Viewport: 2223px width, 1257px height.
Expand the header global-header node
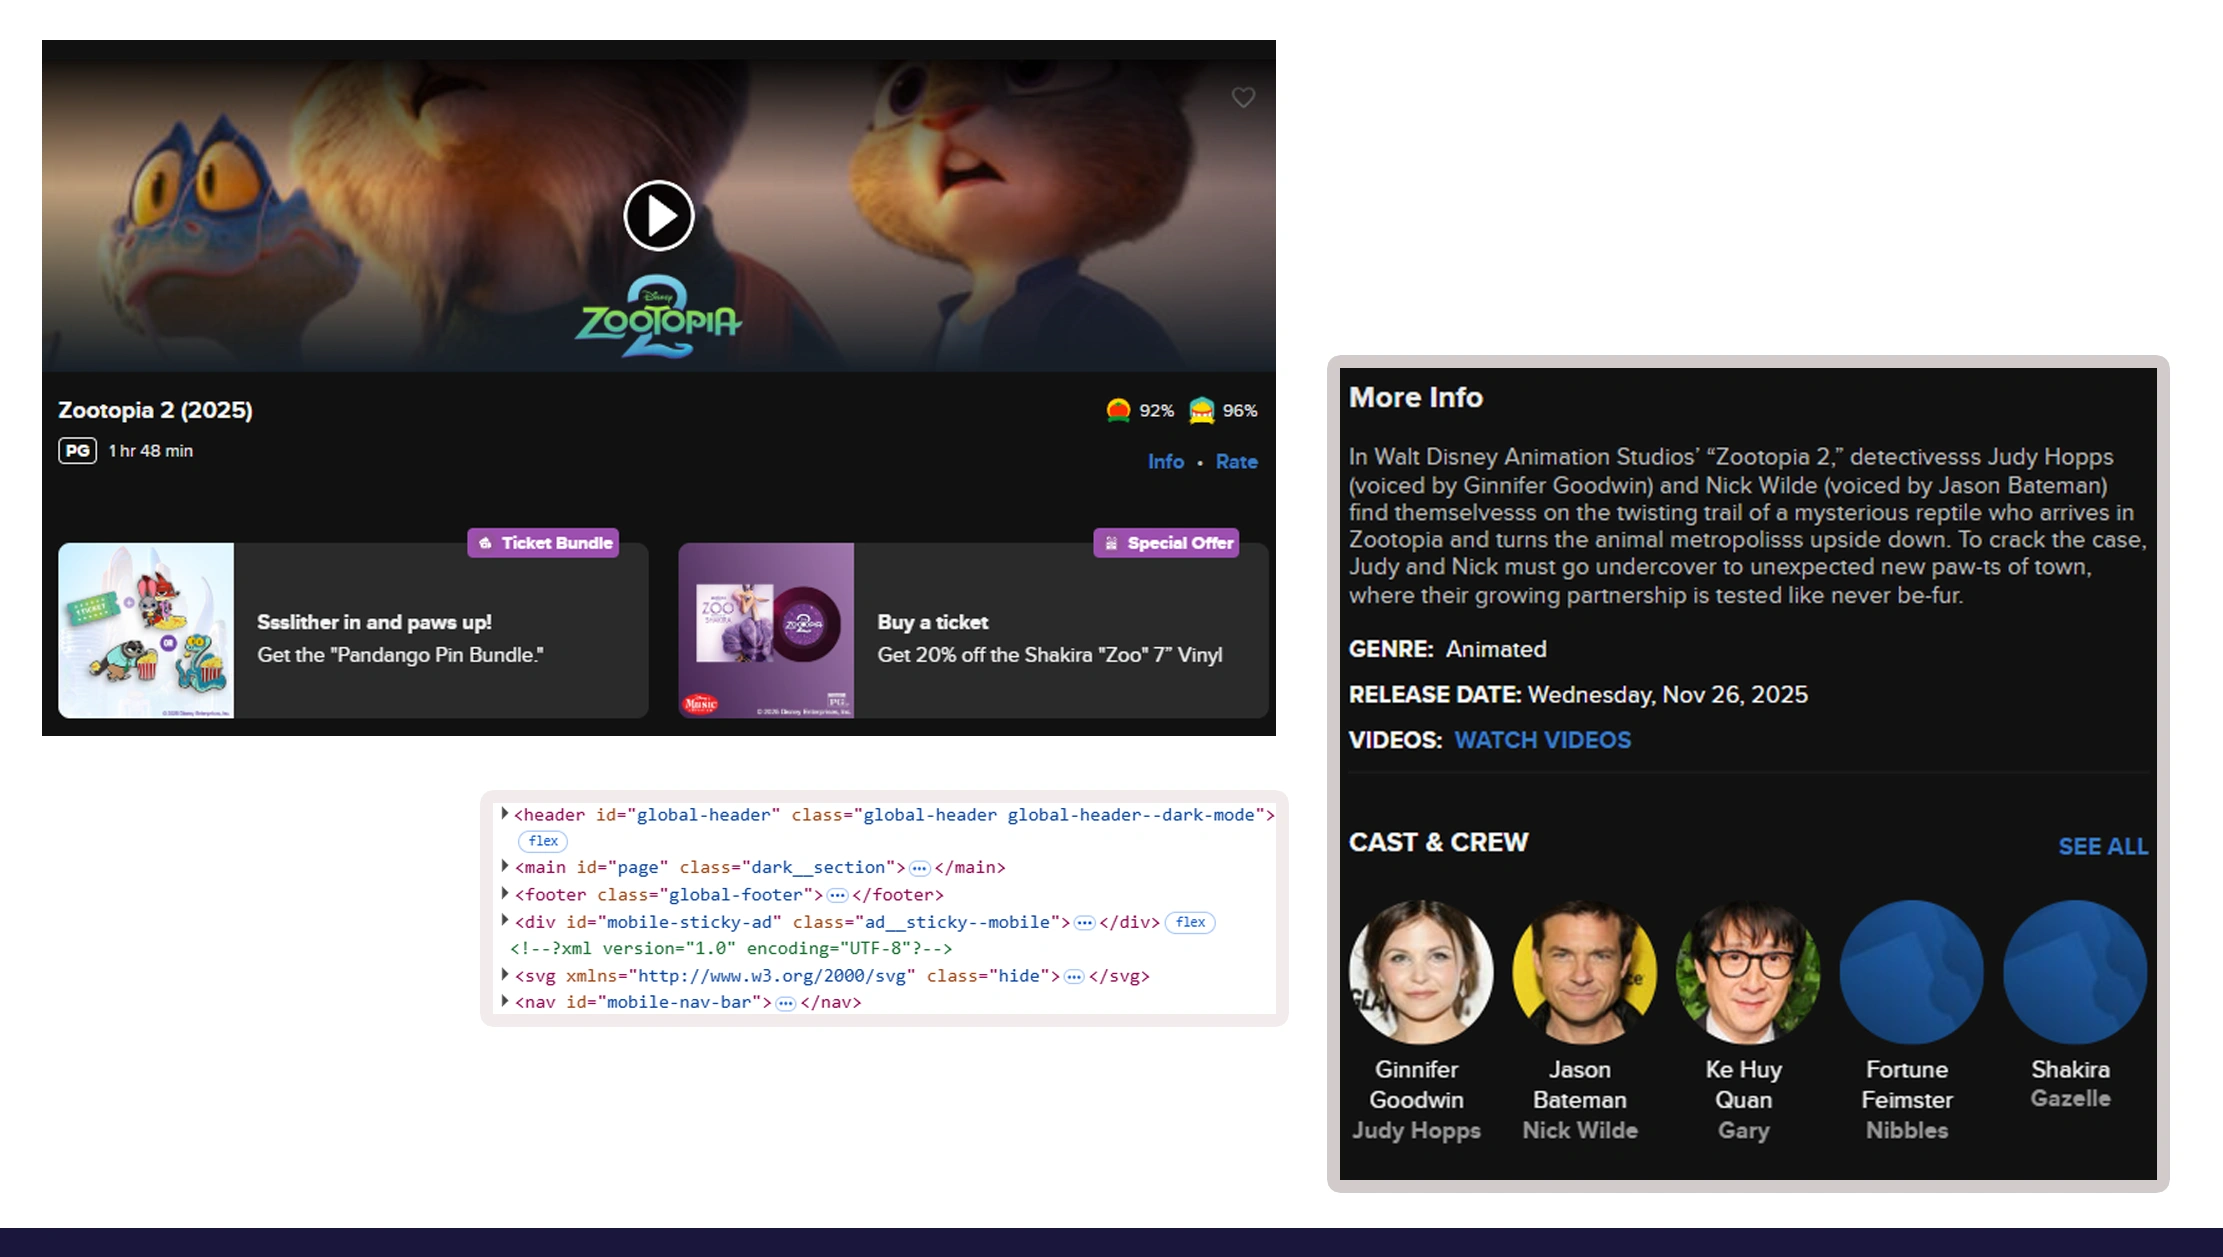point(505,814)
